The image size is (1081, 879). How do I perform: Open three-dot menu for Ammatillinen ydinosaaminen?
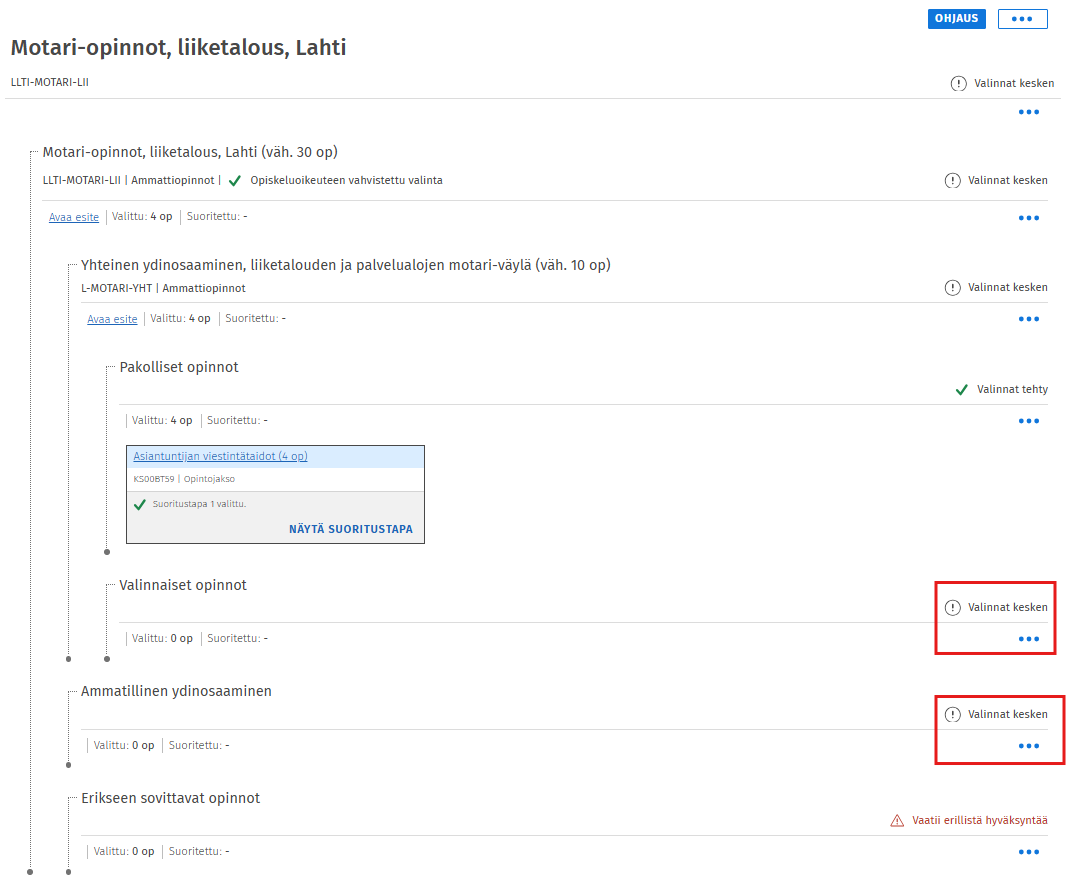click(1028, 746)
